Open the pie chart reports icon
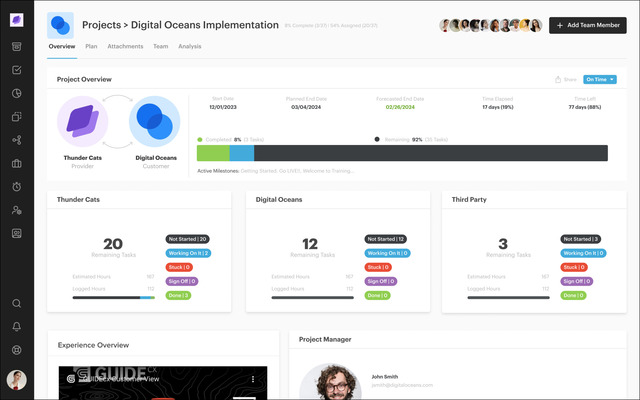The height and width of the screenshot is (400, 640). point(17,93)
